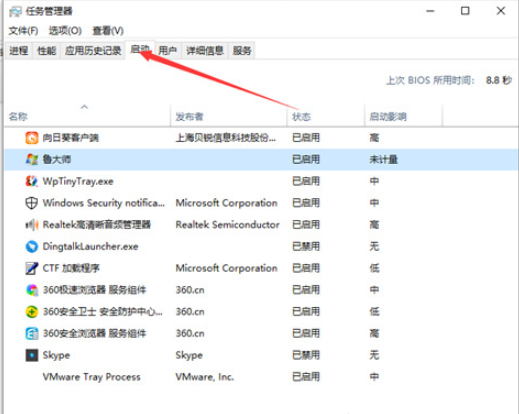This screenshot has height=414, width=519.
Task: Select the 启动 tab
Action: [x=140, y=50]
